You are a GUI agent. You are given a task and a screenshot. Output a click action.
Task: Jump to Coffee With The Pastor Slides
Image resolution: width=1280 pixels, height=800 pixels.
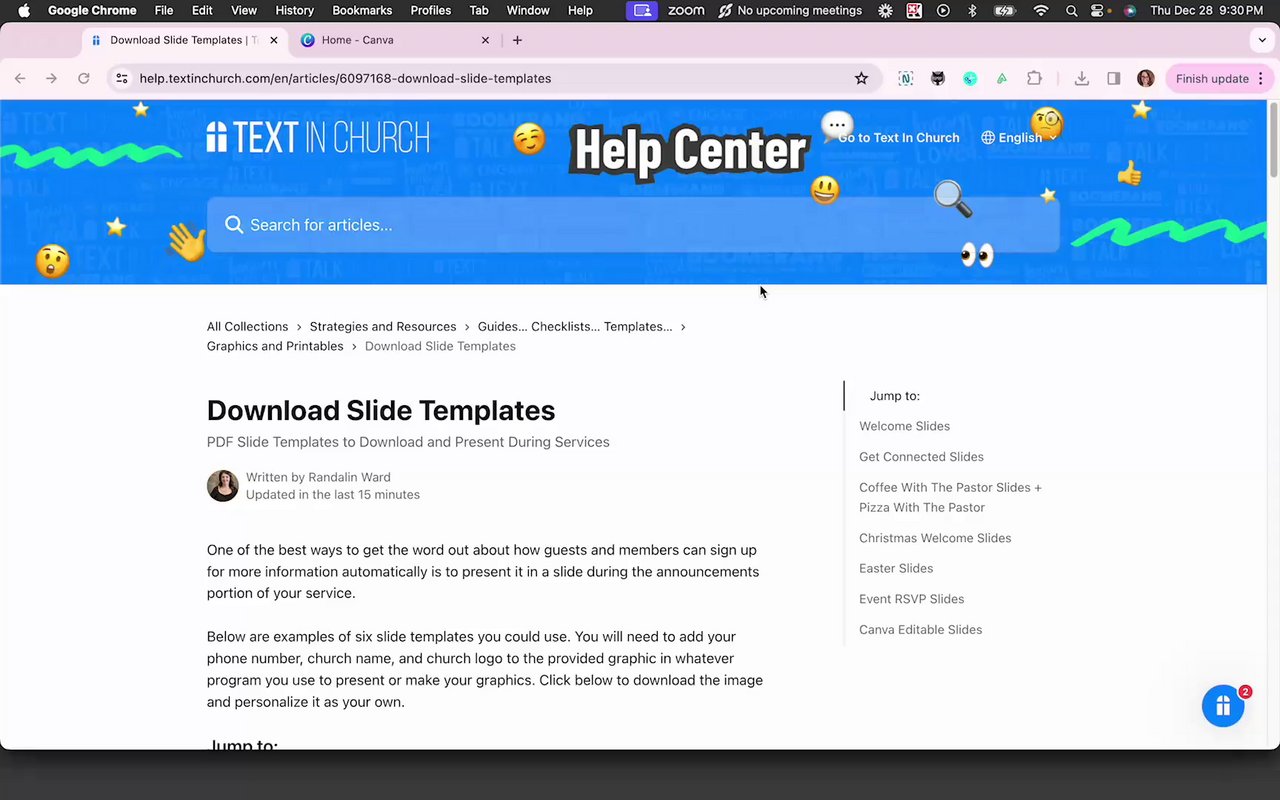(x=950, y=497)
